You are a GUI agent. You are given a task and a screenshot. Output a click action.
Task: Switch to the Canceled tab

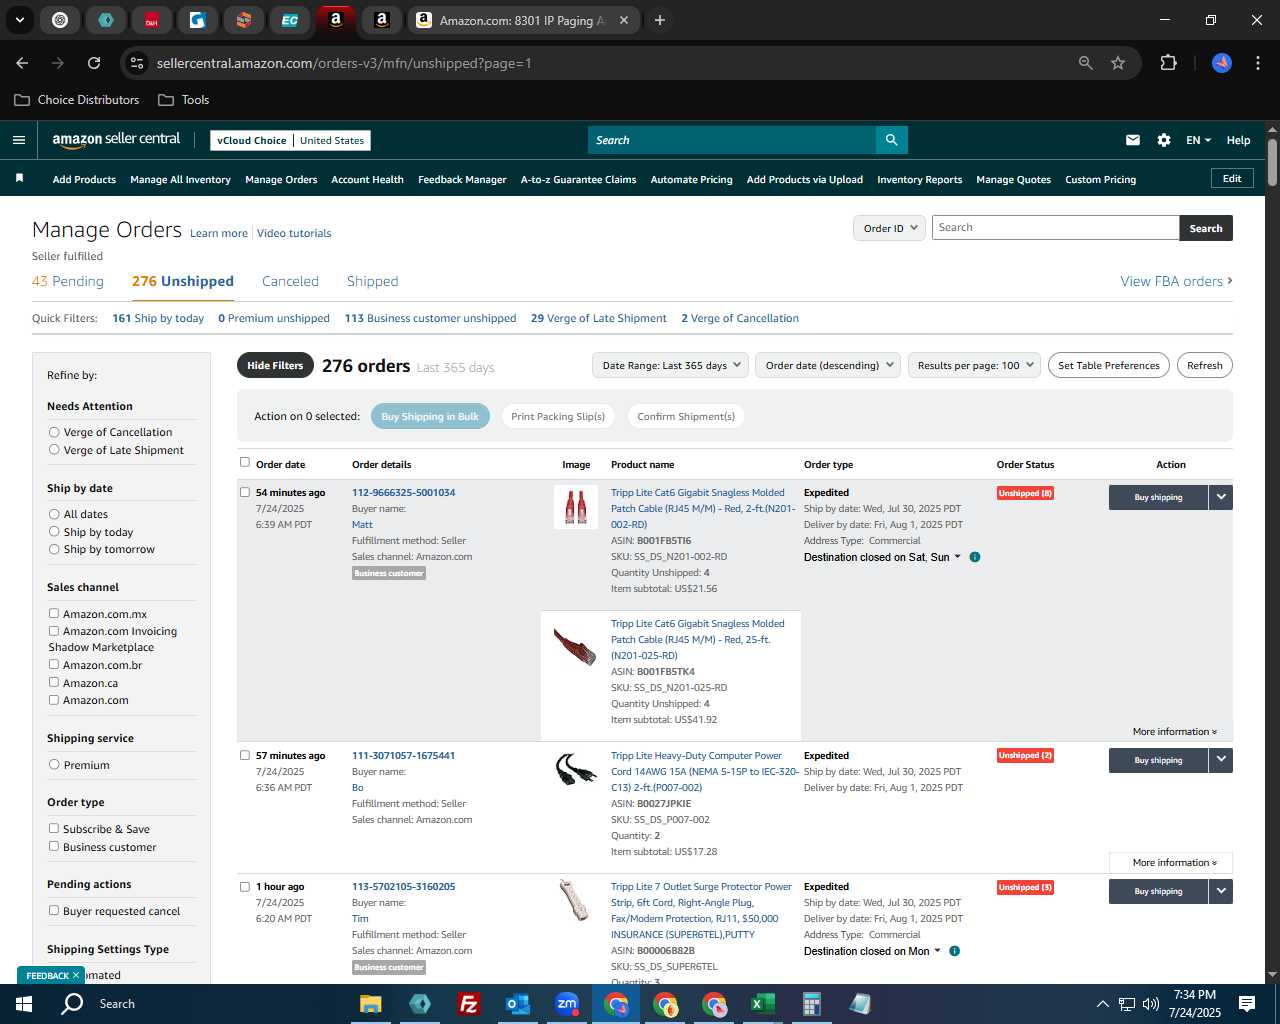tap(290, 281)
